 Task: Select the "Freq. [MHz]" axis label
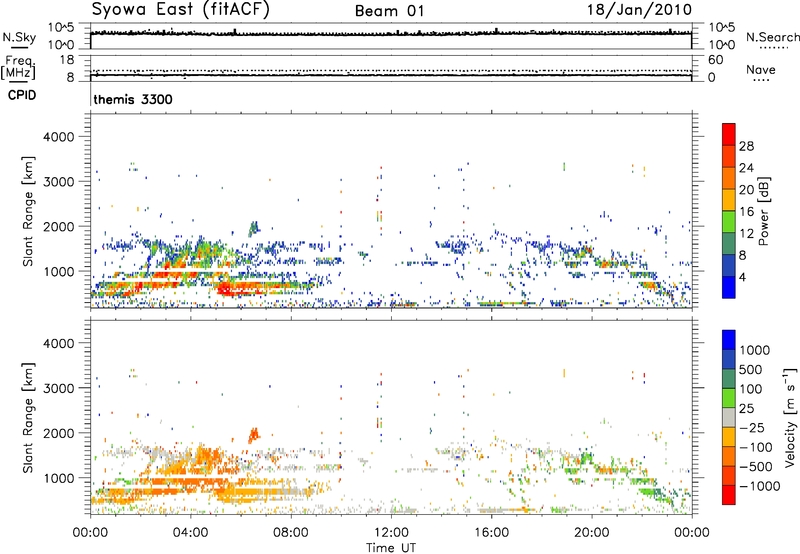pos(18,67)
